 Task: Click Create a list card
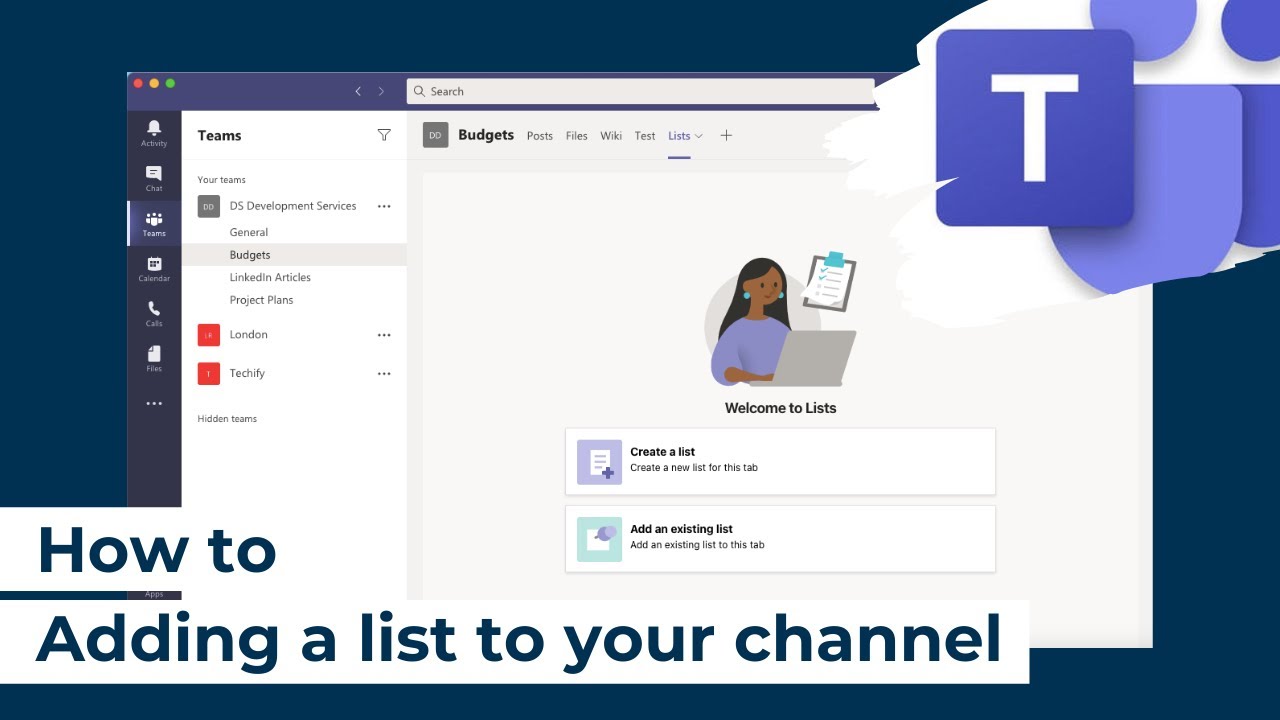pos(780,462)
